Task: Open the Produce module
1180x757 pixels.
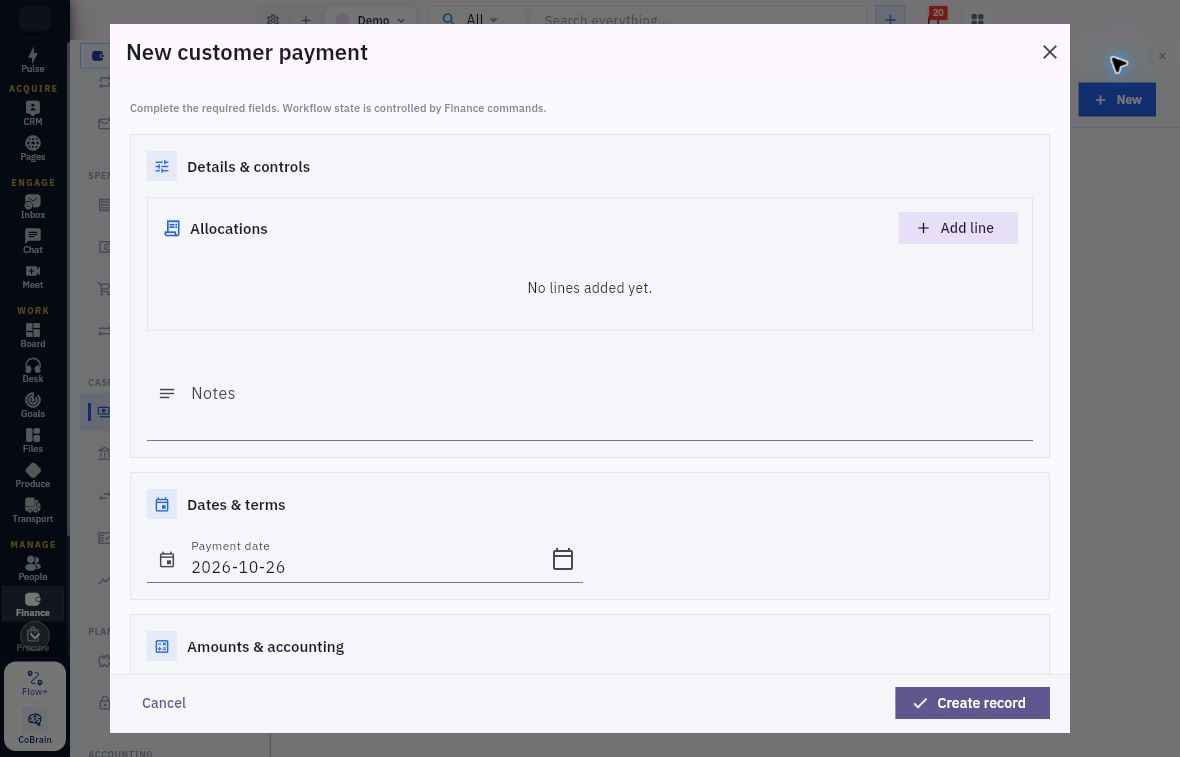Action: pyautogui.click(x=32, y=476)
